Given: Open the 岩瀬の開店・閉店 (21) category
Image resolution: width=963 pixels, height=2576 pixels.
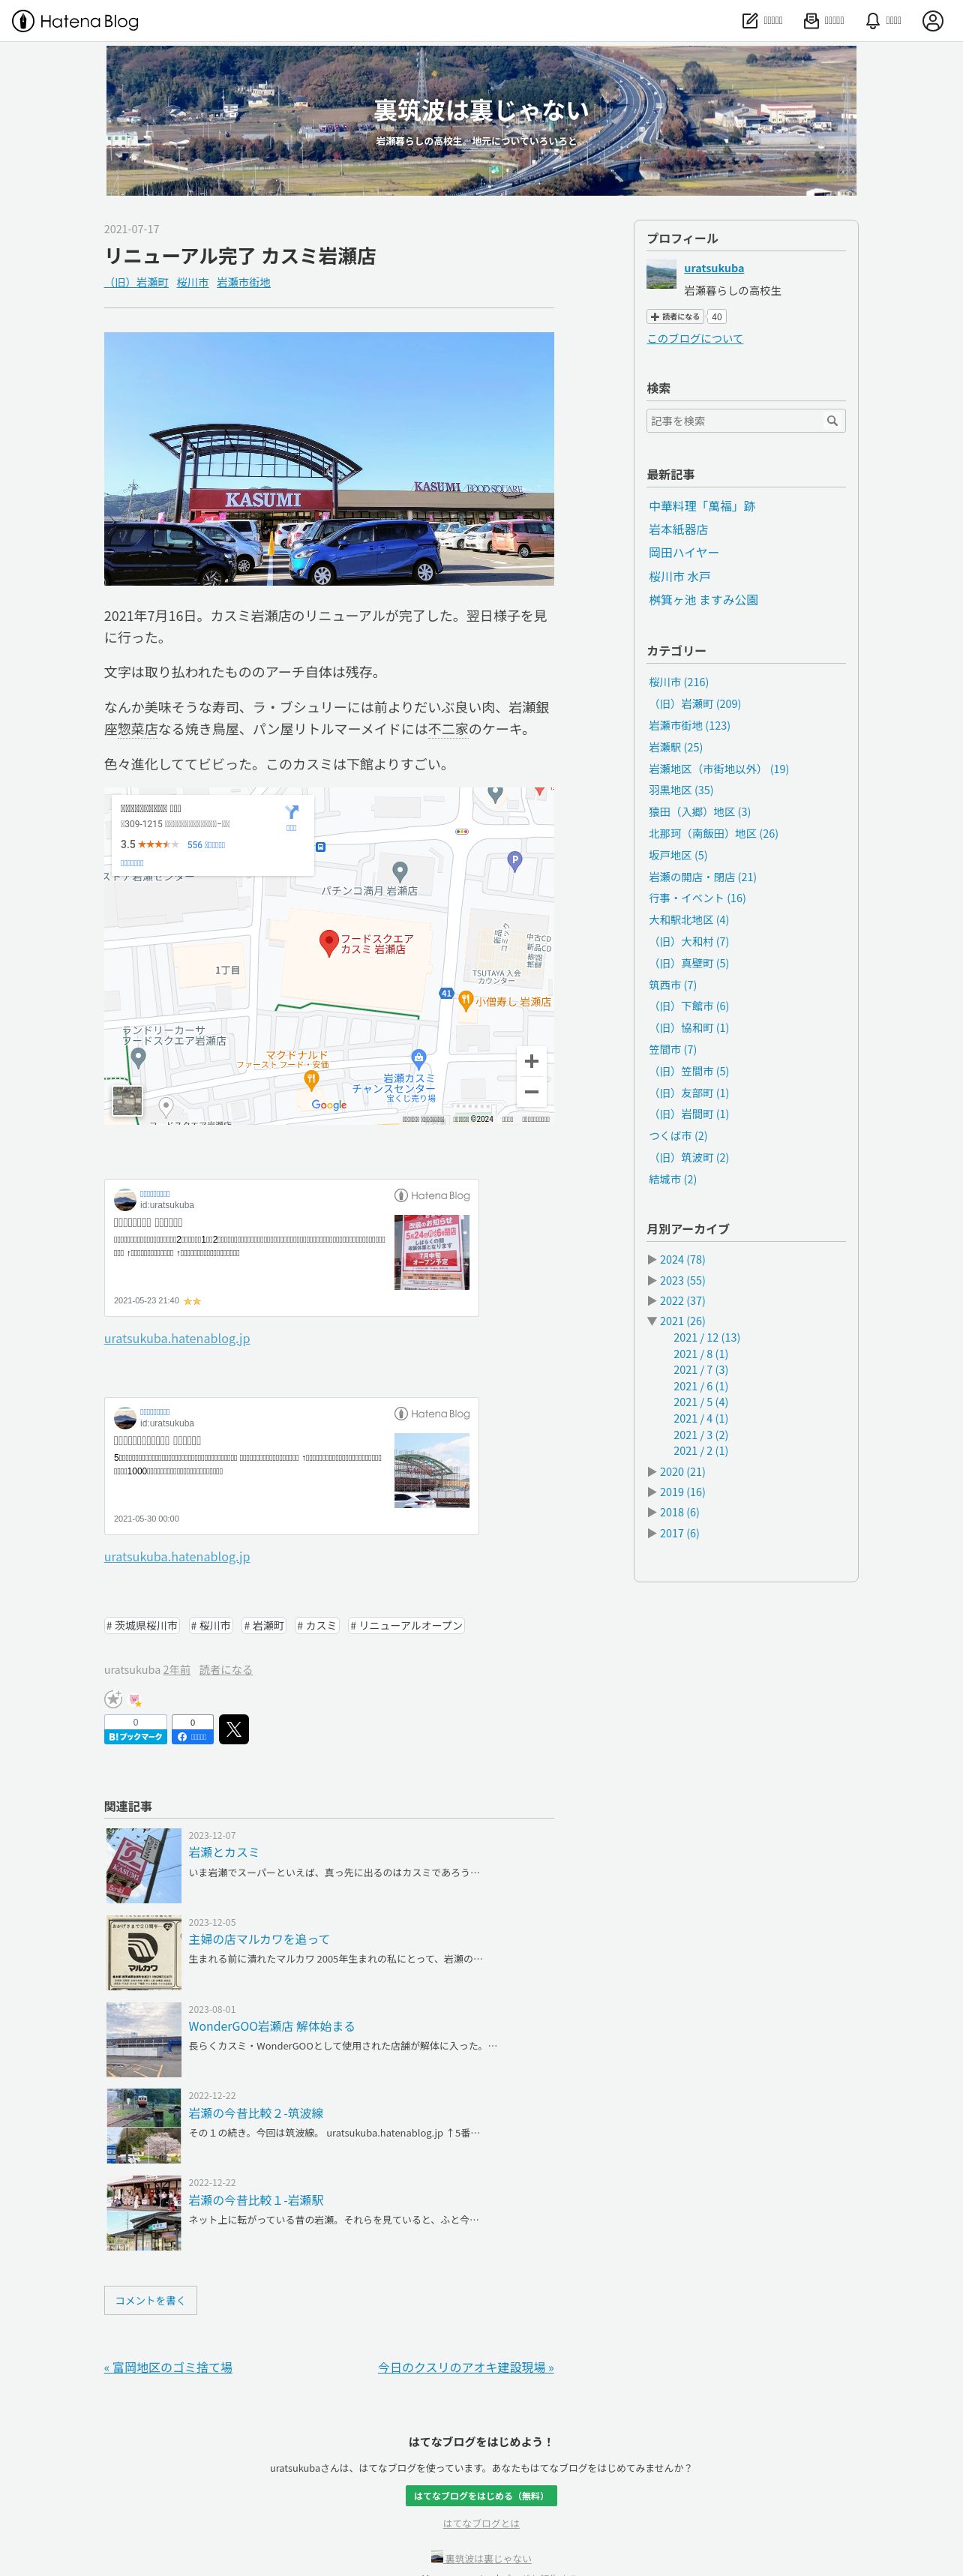Looking at the screenshot, I should click(702, 877).
